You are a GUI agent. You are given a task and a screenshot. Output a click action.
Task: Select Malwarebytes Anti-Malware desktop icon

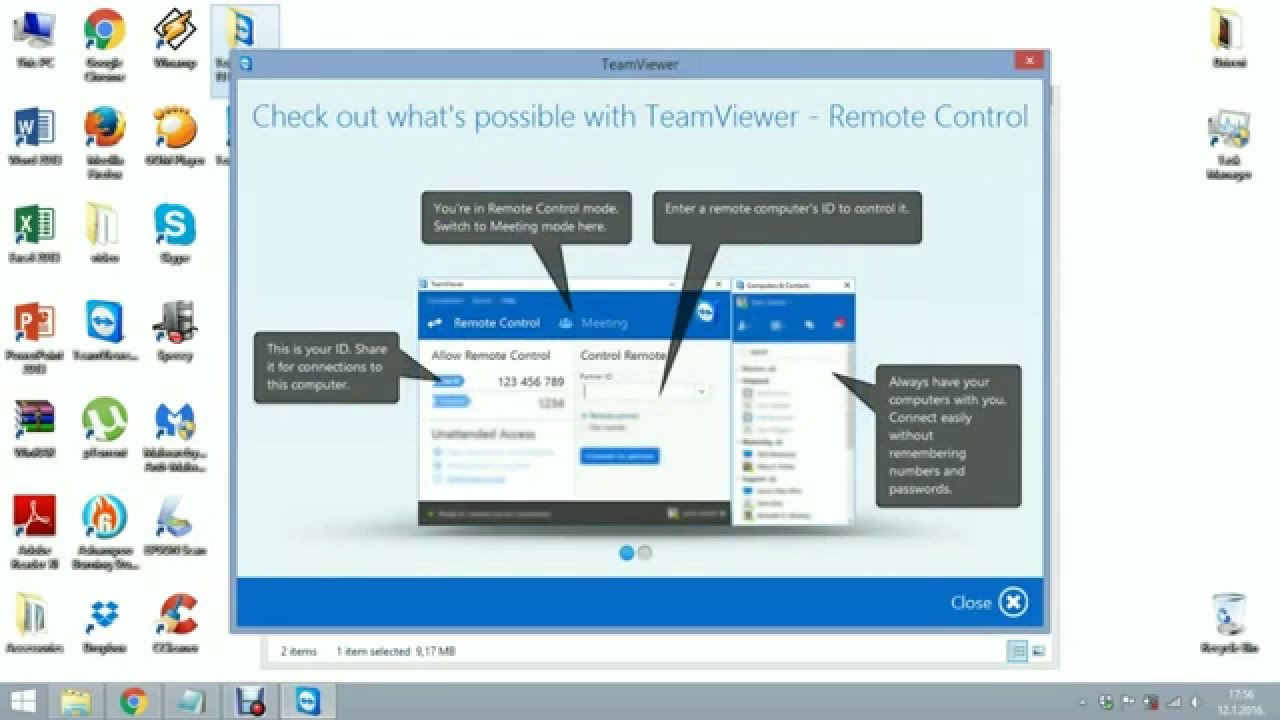point(176,437)
